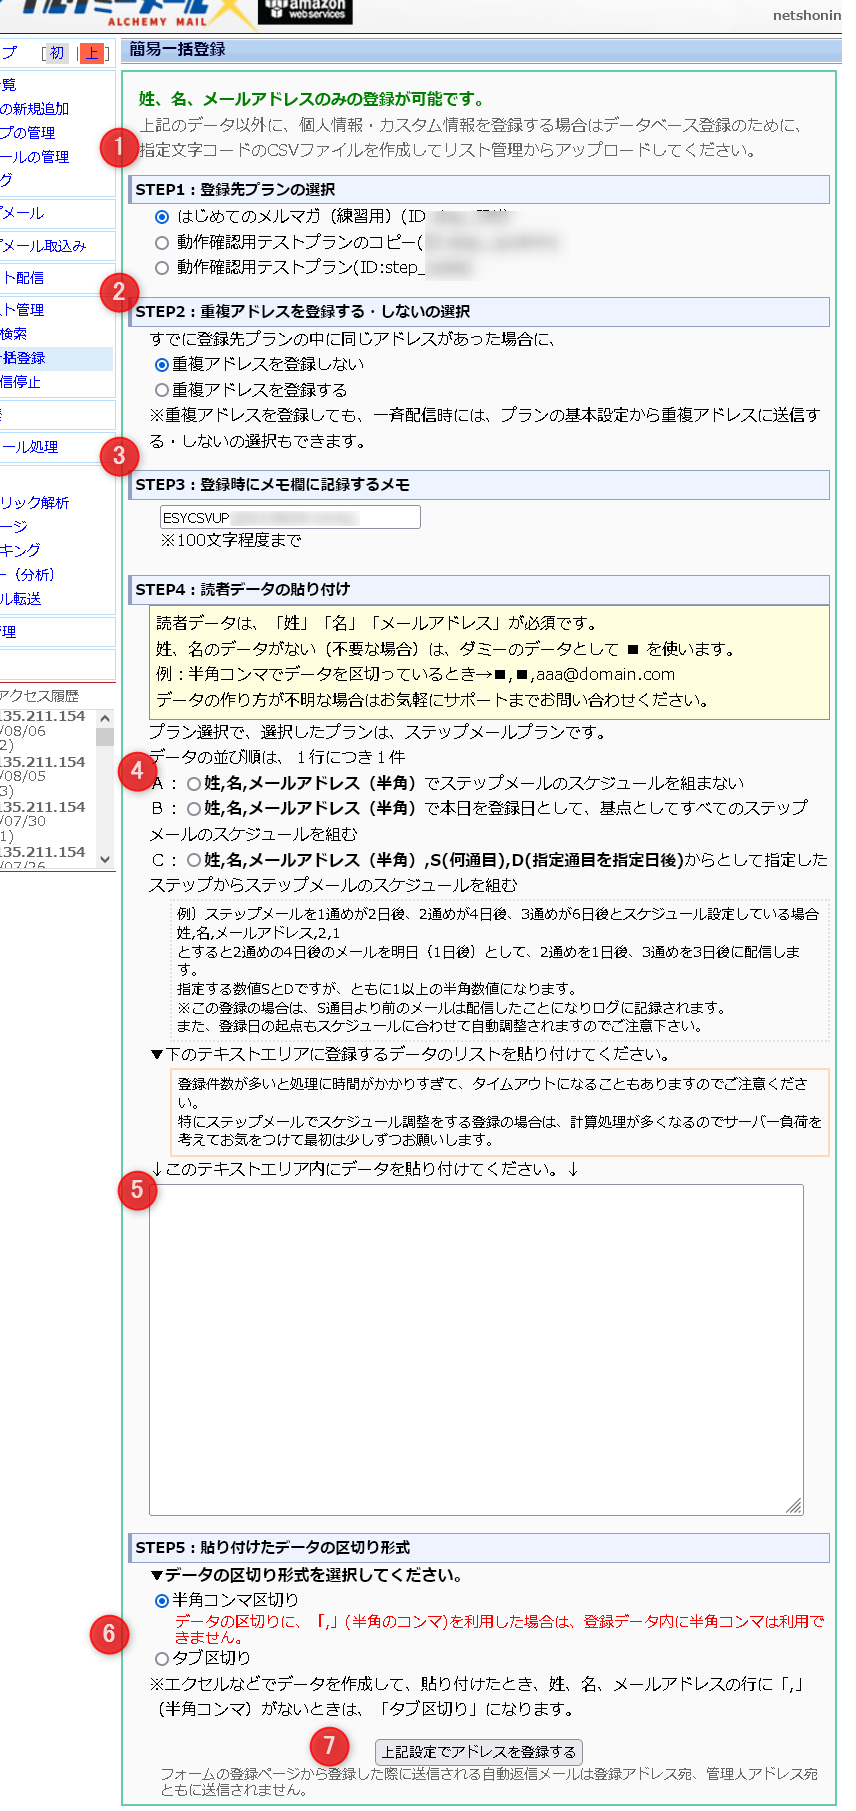This screenshot has width=856, height=1811.
Task: Click the access history scroll up arrow
Action: coord(105,719)
